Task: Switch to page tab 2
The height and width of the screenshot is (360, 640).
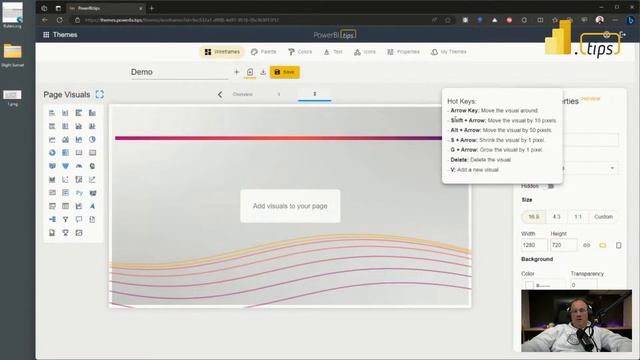Action: coord(314,94)
